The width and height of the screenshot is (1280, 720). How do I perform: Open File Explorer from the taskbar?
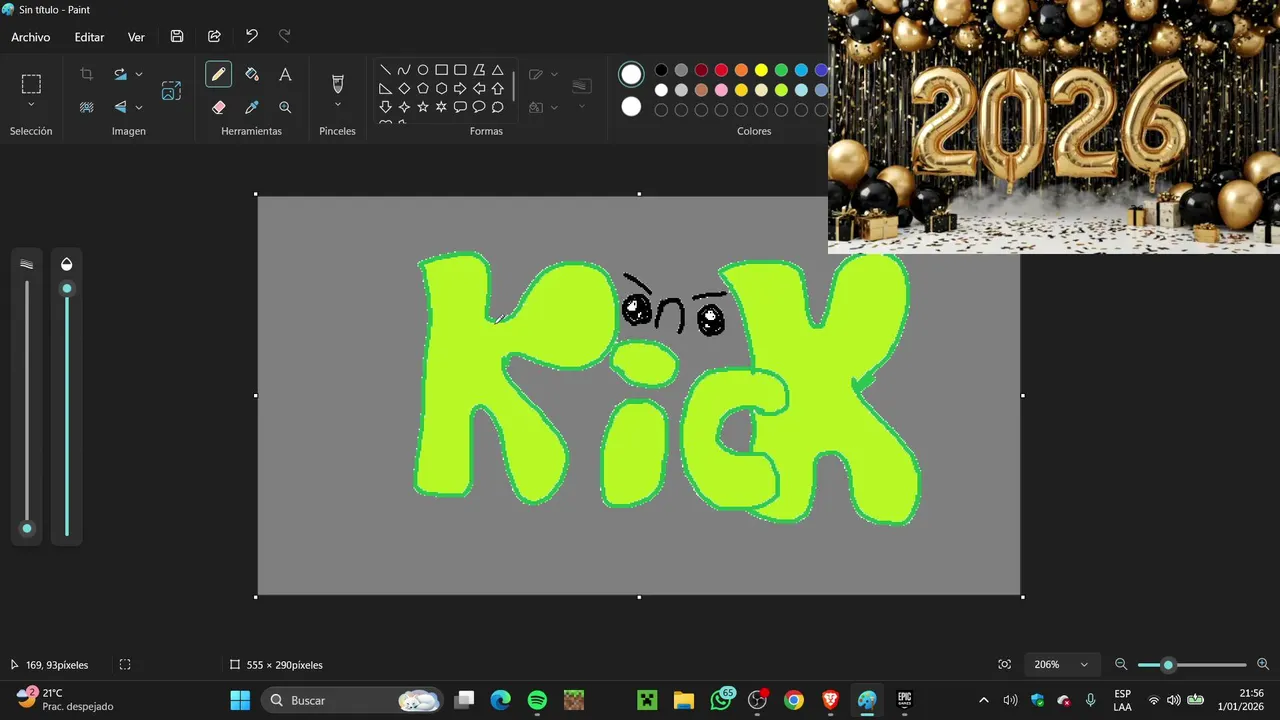click(684, 700)
